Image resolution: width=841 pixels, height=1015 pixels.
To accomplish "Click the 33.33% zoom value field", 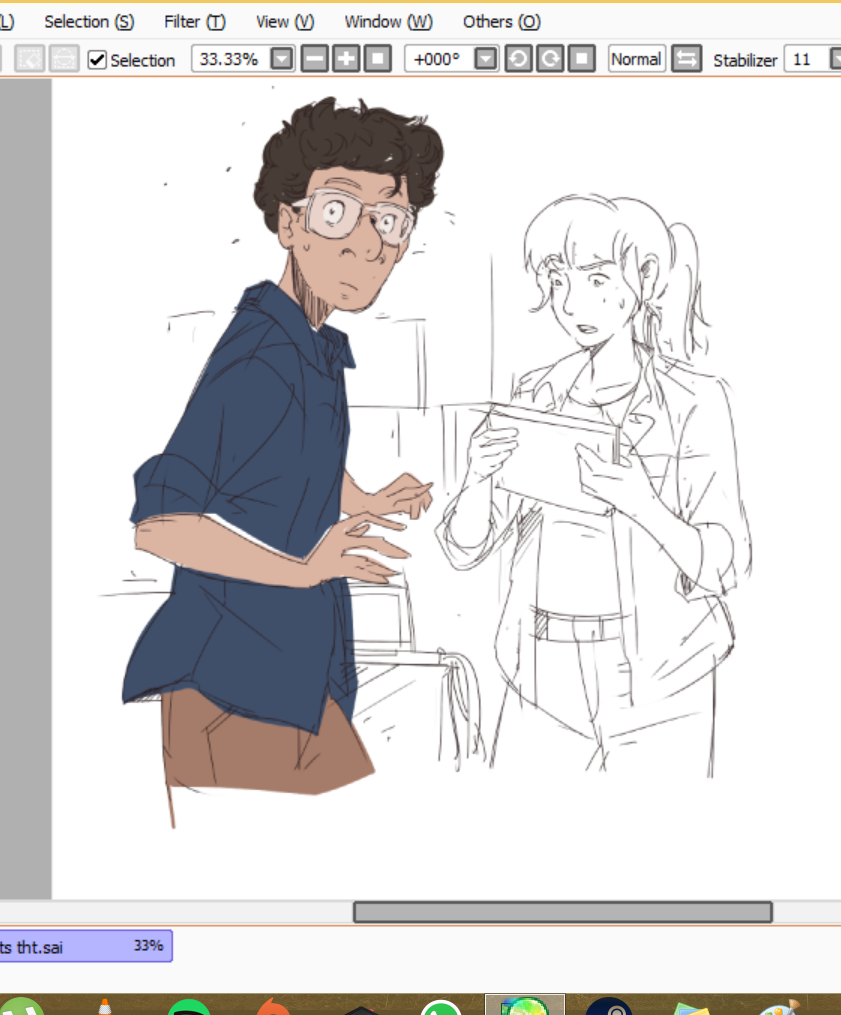I will point(230,59).
